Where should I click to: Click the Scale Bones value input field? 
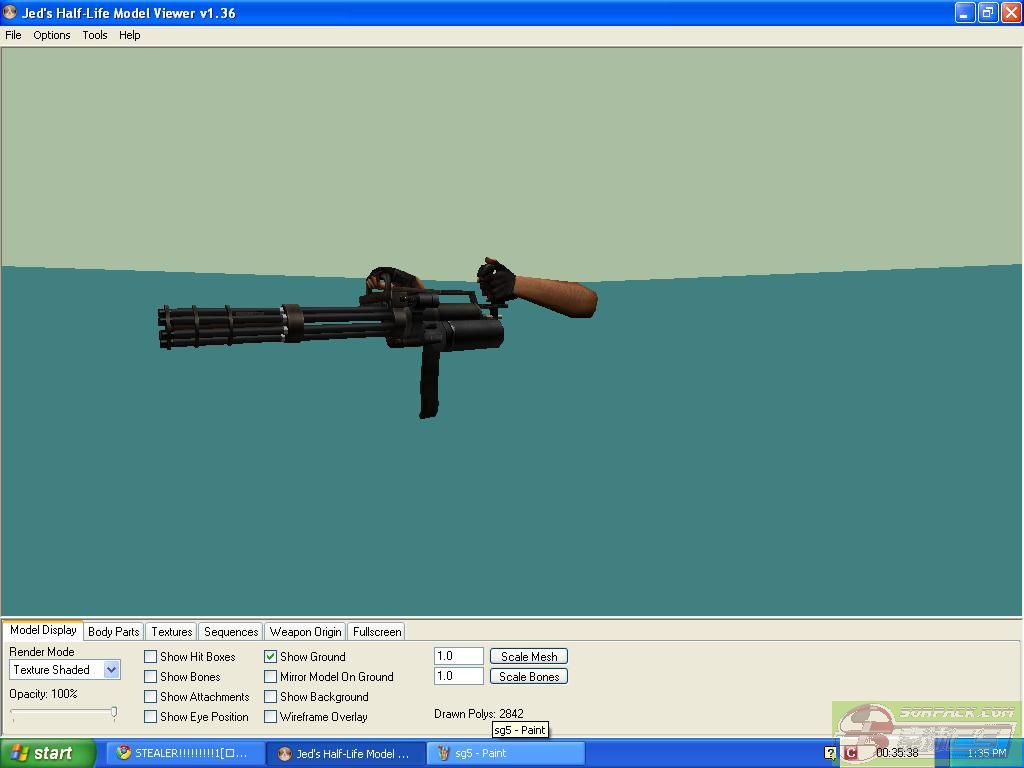[459, 676]
